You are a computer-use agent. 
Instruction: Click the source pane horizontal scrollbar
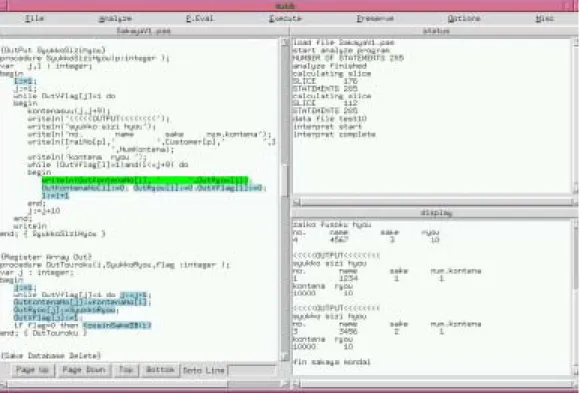[144, 383]
